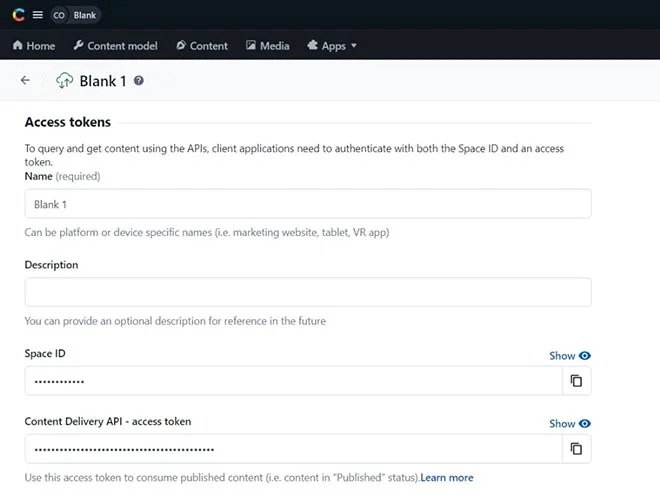Select the masked Content Delivery API token field
The image size is (660, 492).
click(x=293, y=449)
